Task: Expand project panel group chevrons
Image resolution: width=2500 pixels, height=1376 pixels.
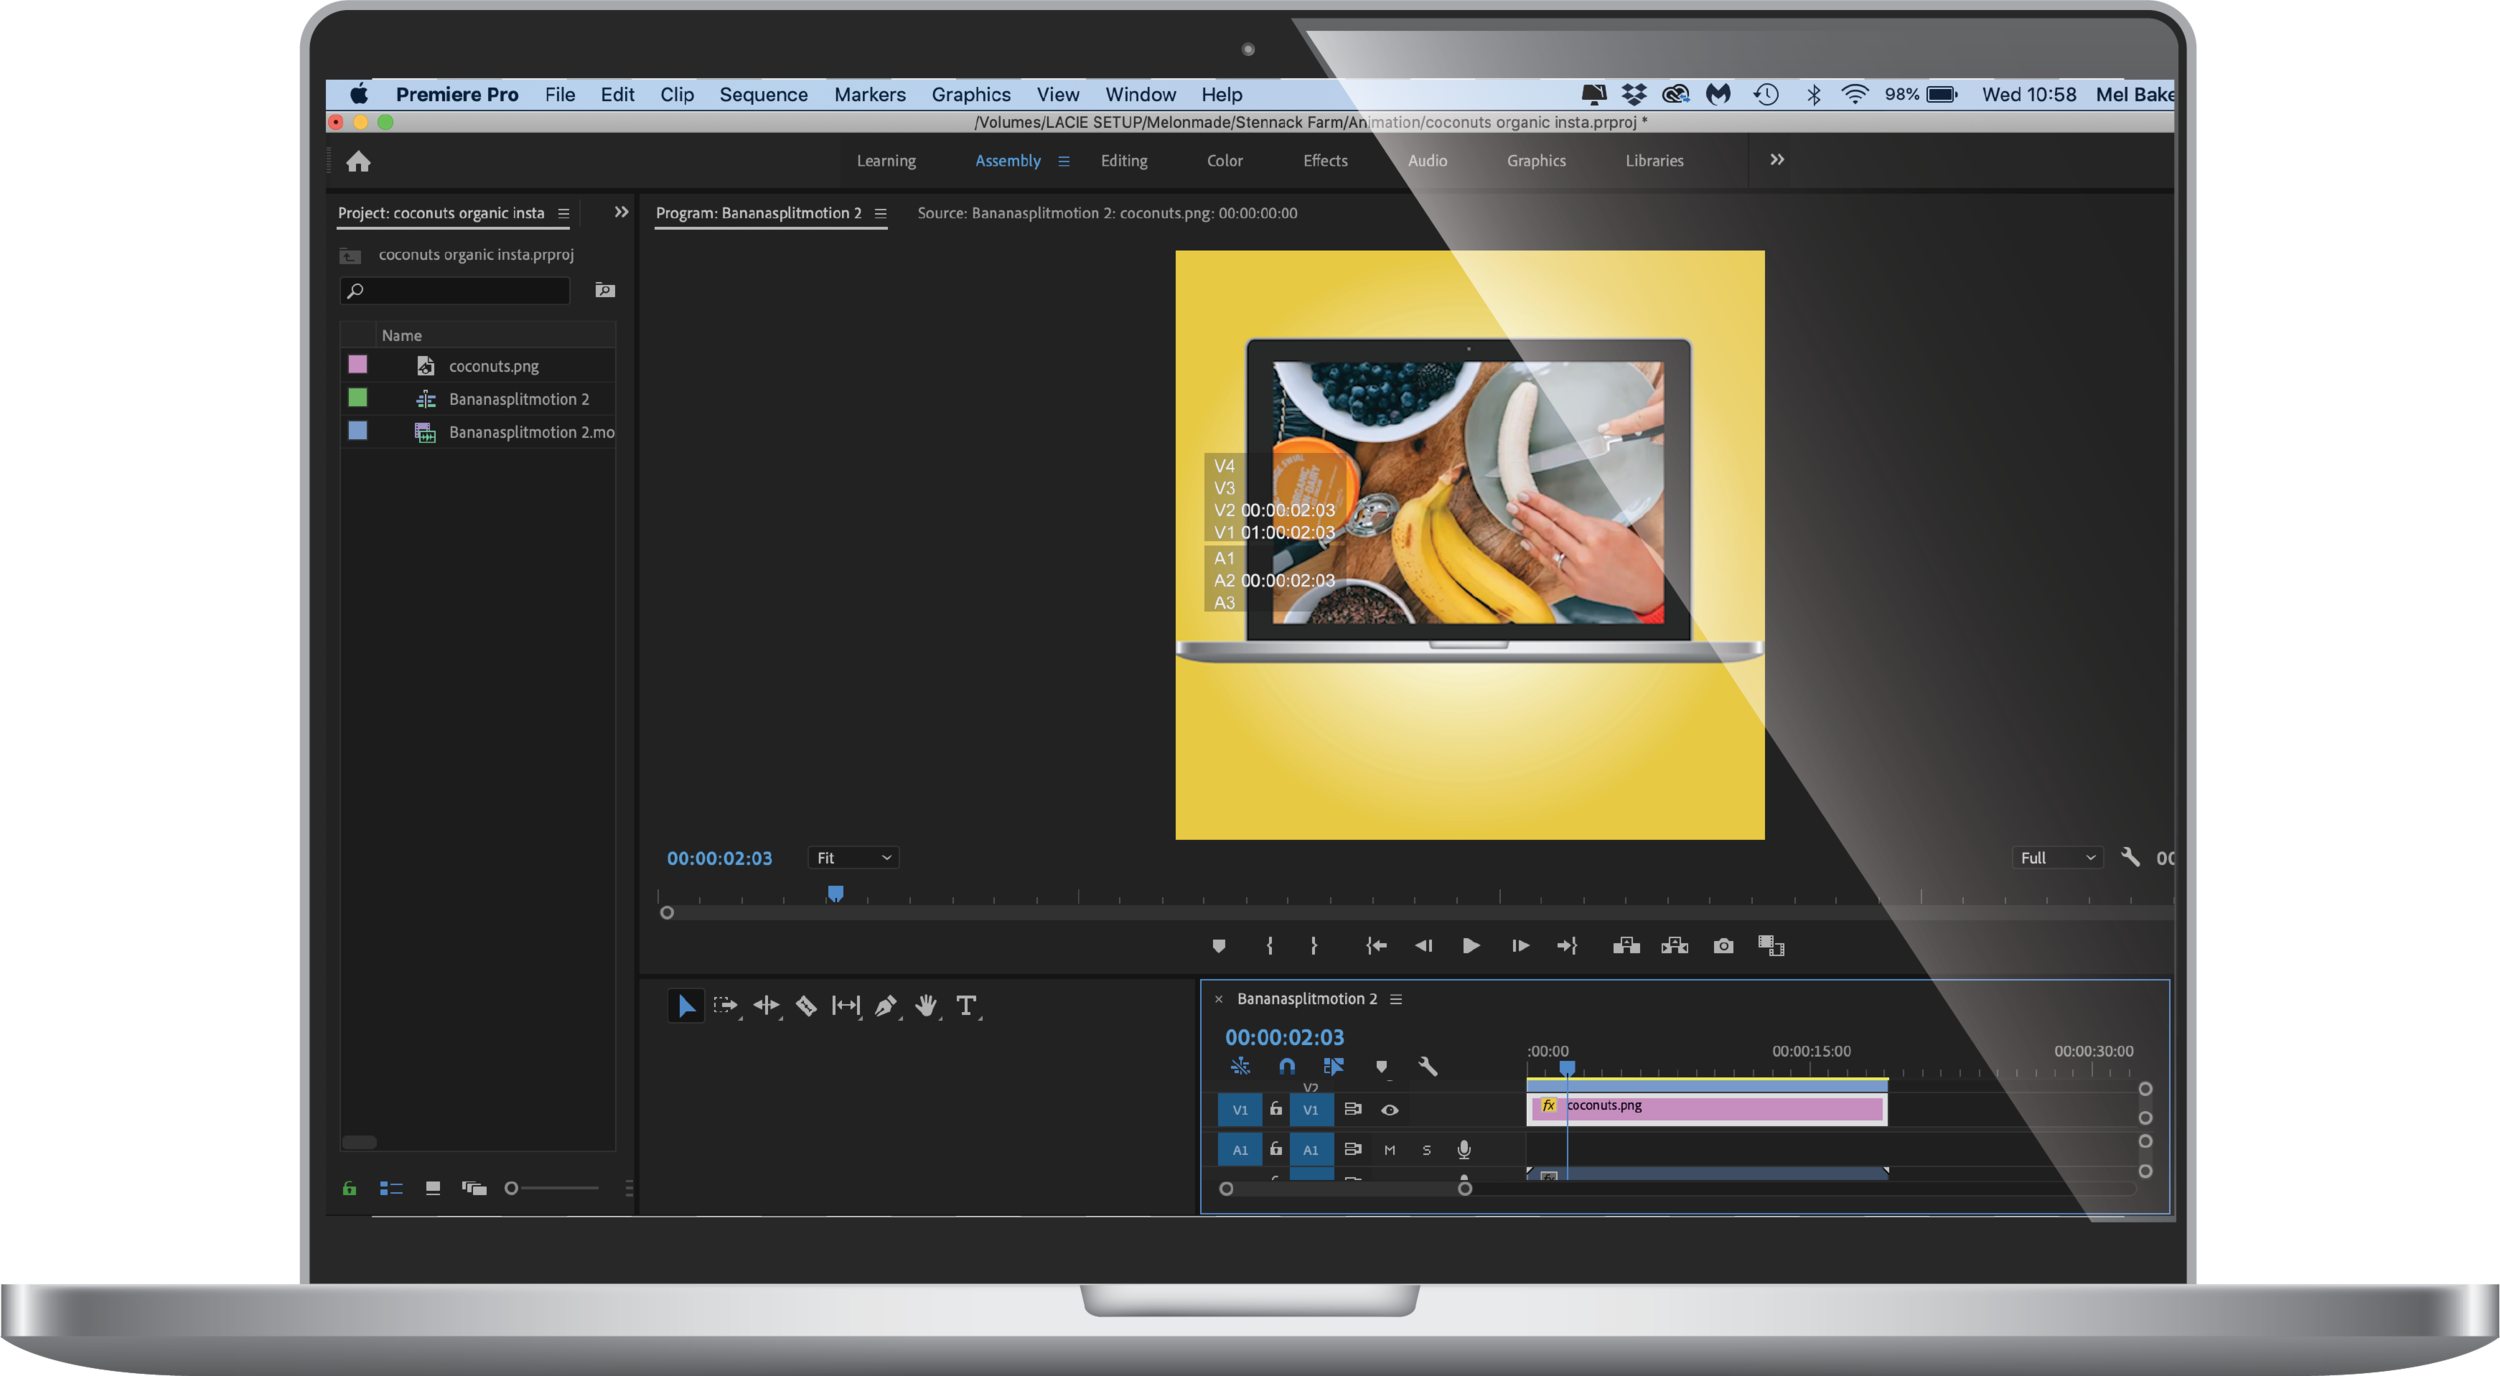Action: point(621,212)
